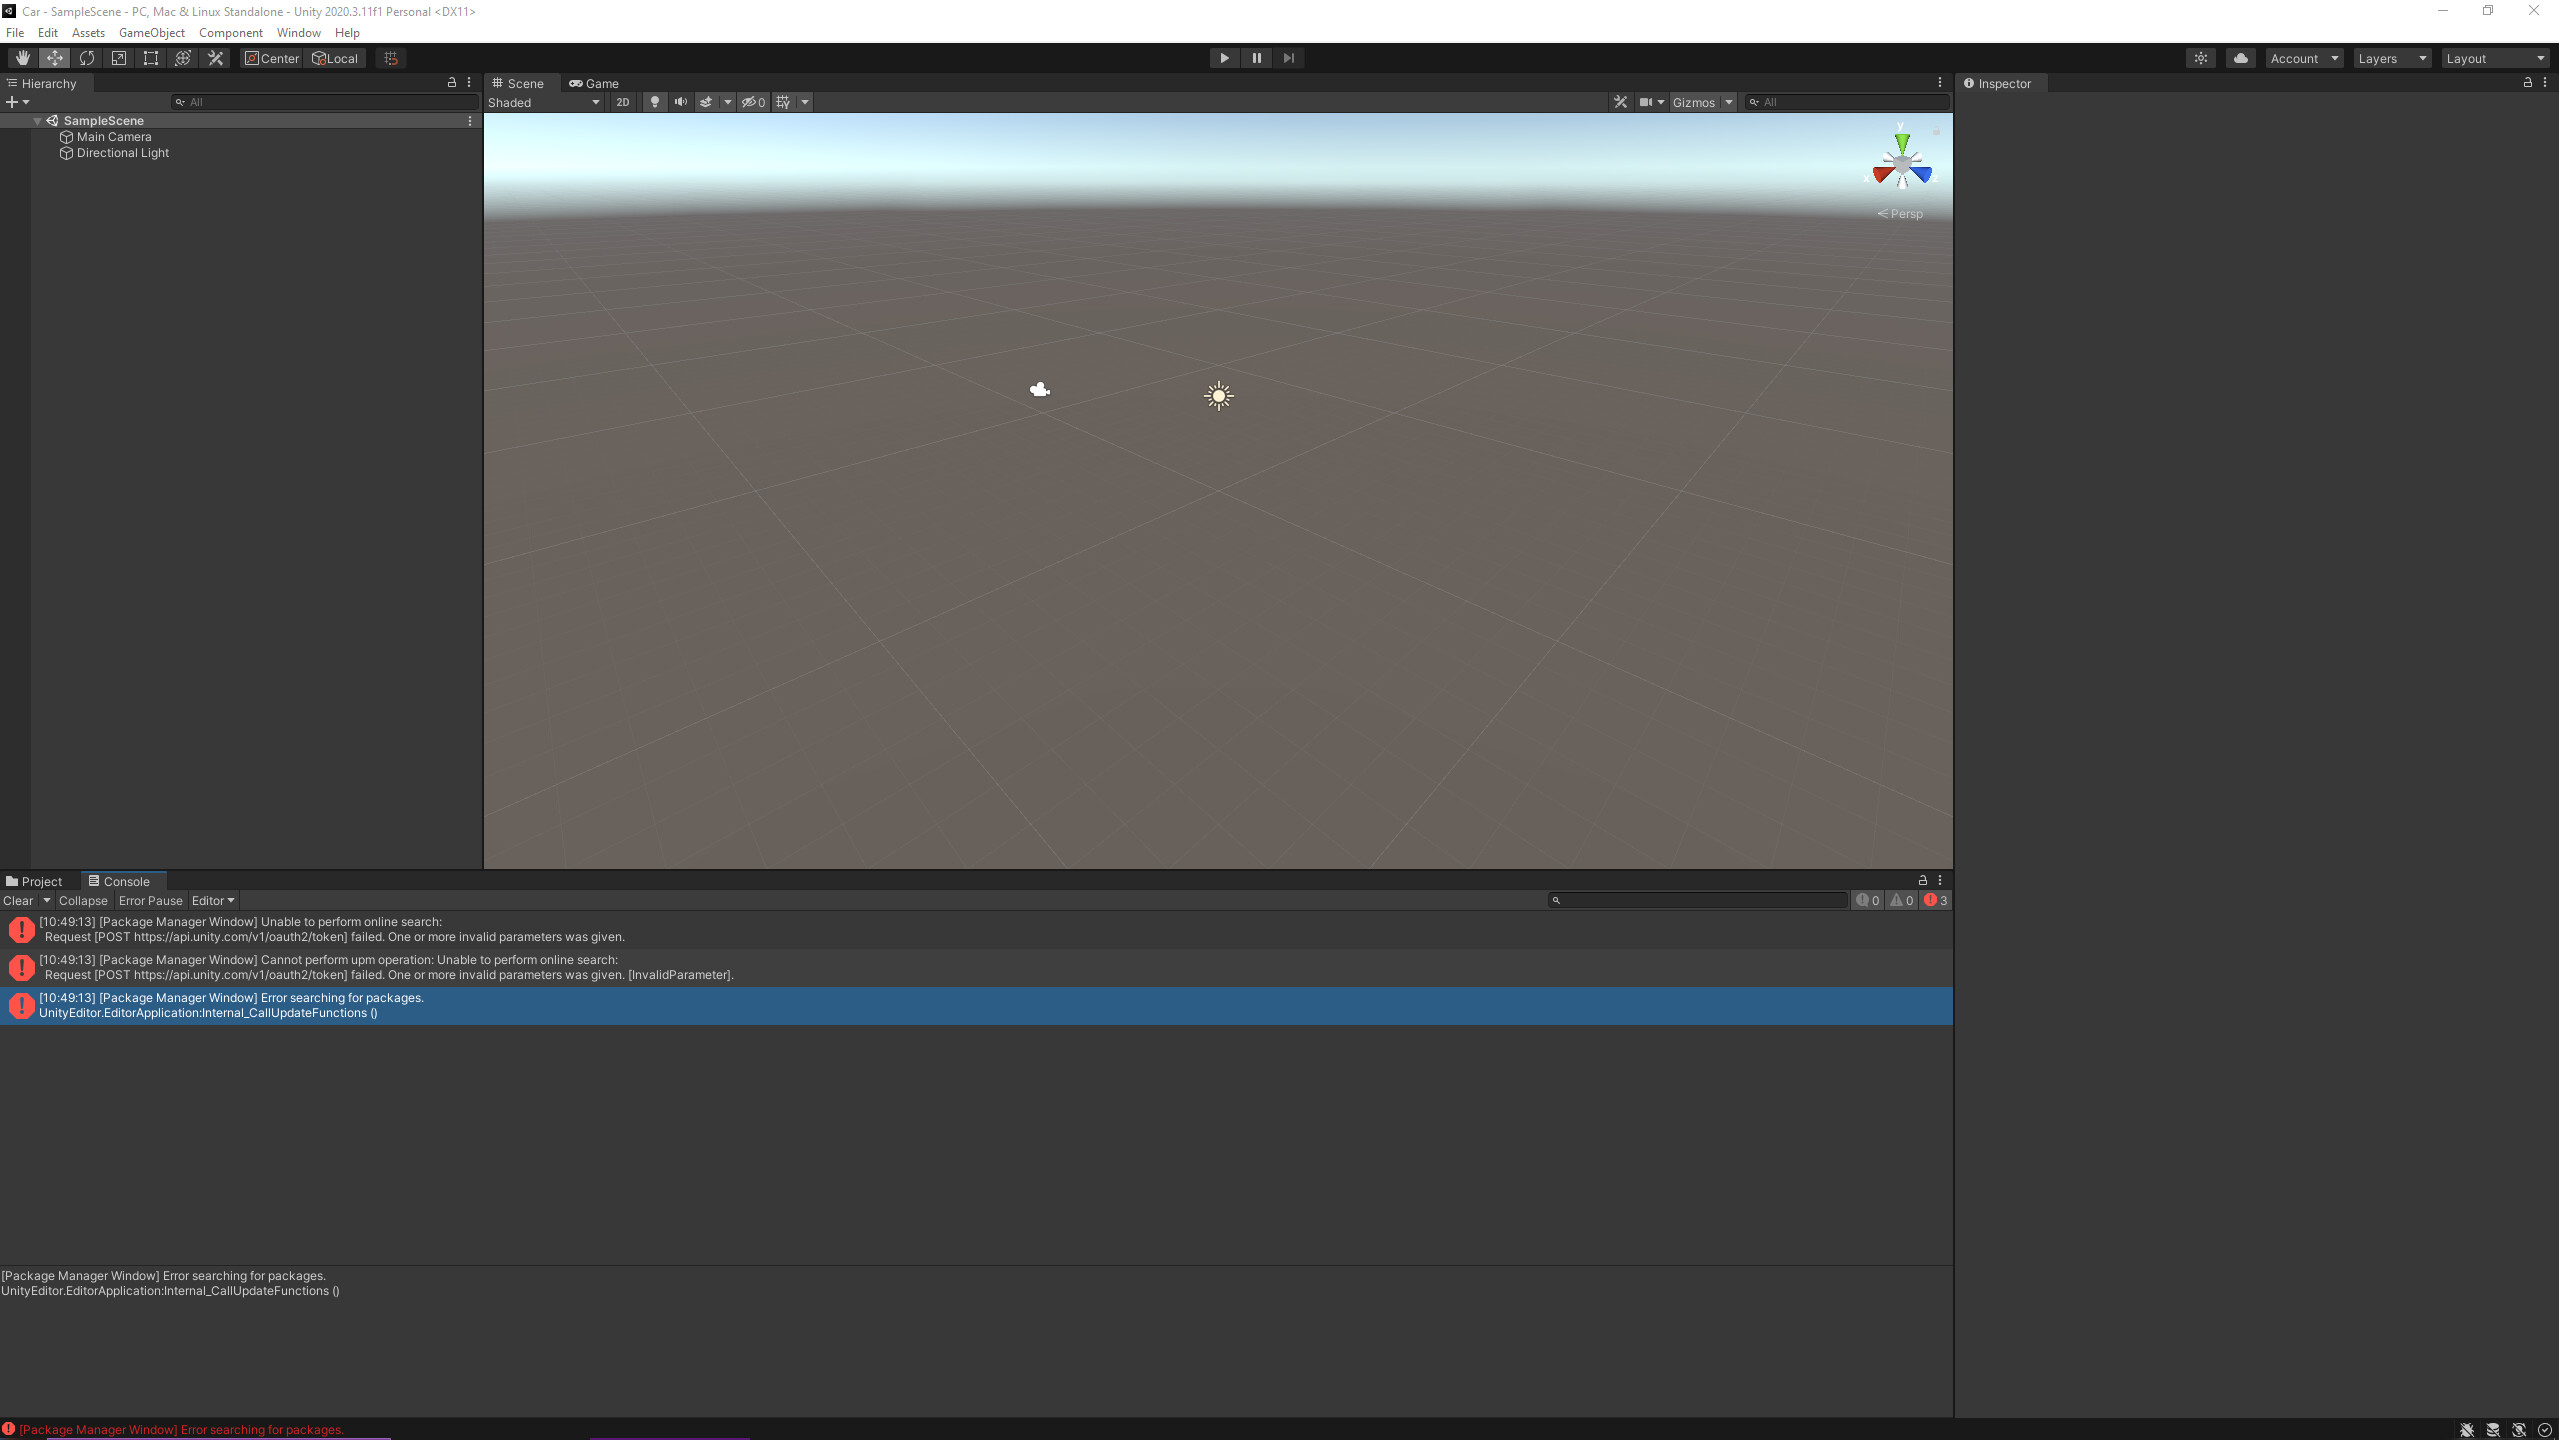The image size is (2559, 1440).
Task: Click the Step frame button
Action: point(1288,58)
